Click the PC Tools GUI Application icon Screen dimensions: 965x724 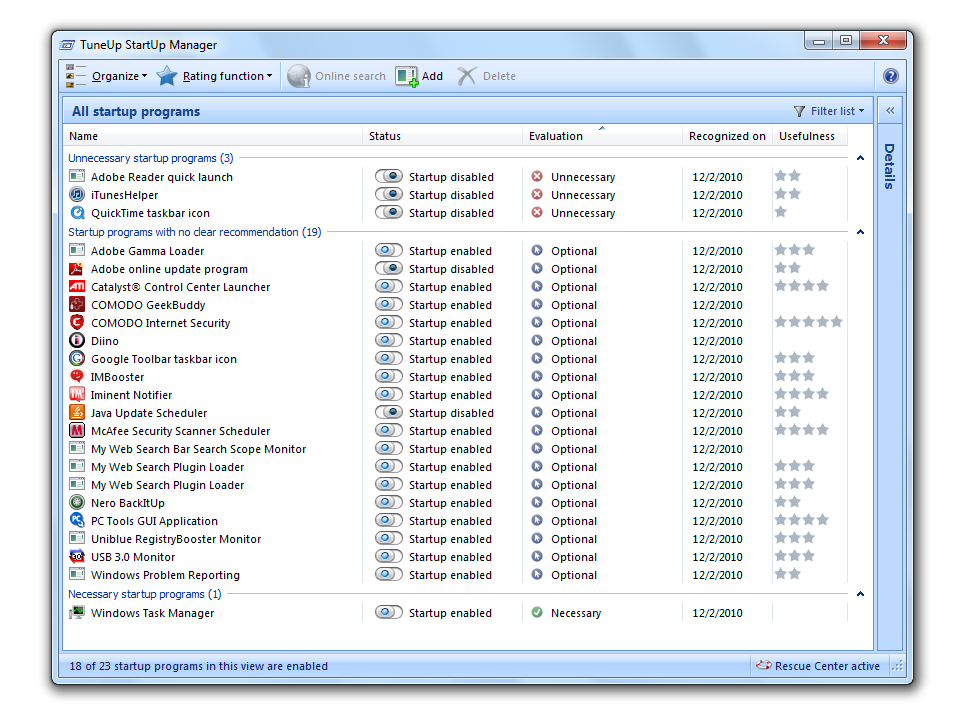[77, 520]
